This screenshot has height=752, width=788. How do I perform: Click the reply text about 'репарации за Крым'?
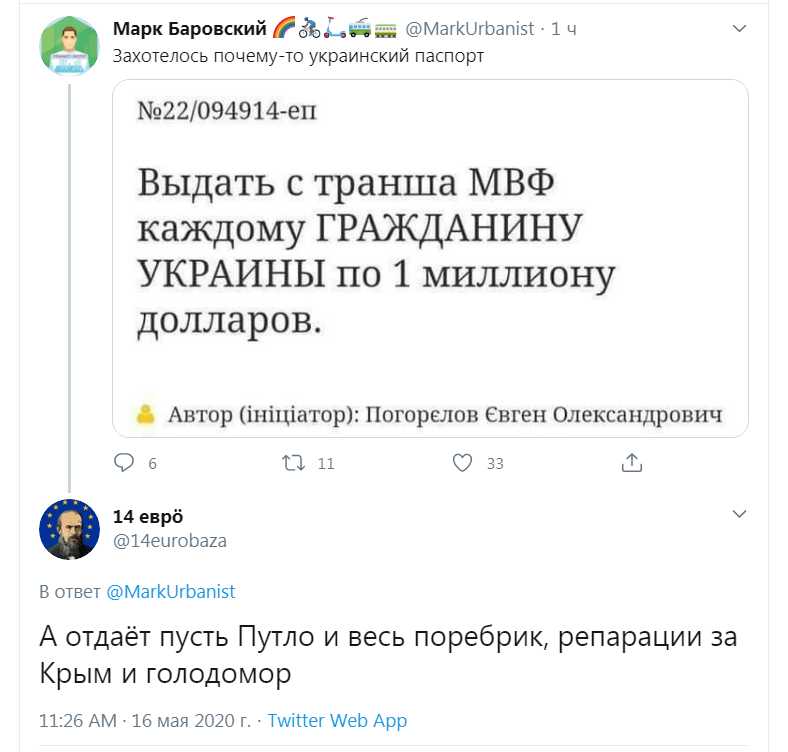pyautogui.click(x=388, y=655)
